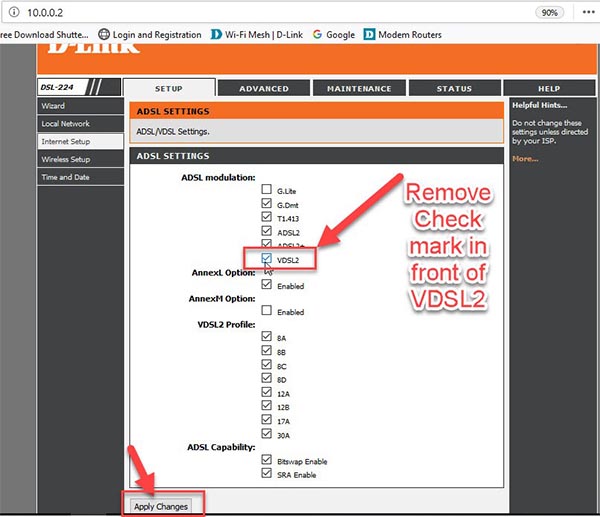Screen dimensions: 600x517
Task: Open Time and Date in the sidebar
Action: (80, 177)
